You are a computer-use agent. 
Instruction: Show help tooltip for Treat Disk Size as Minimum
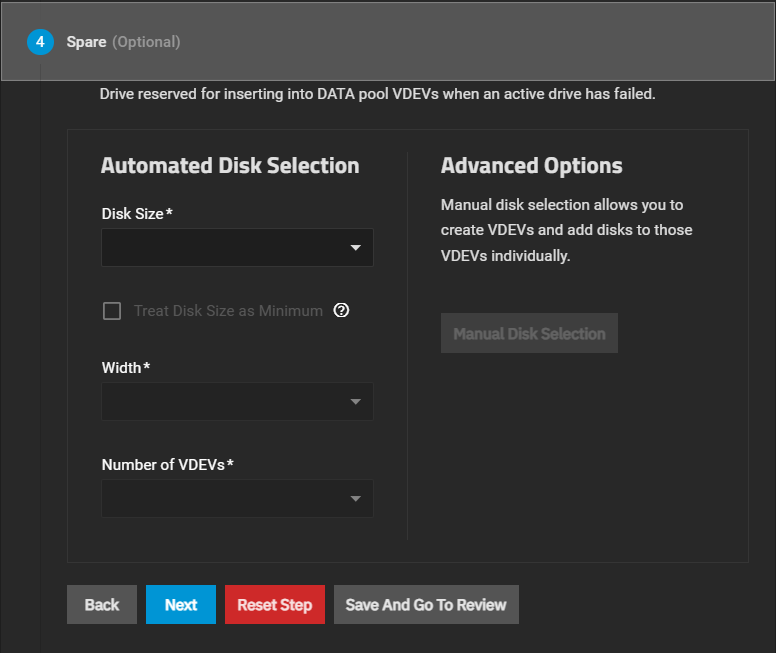click(341, 311)
